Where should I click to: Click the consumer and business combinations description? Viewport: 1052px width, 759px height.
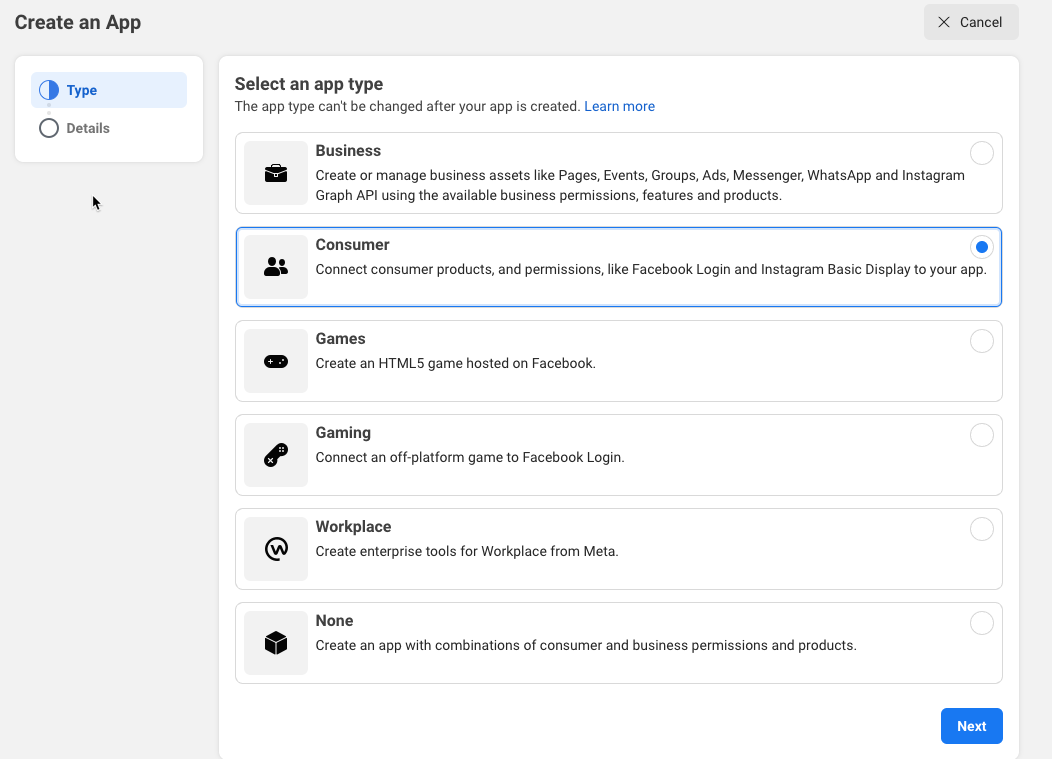pos(586,645)
